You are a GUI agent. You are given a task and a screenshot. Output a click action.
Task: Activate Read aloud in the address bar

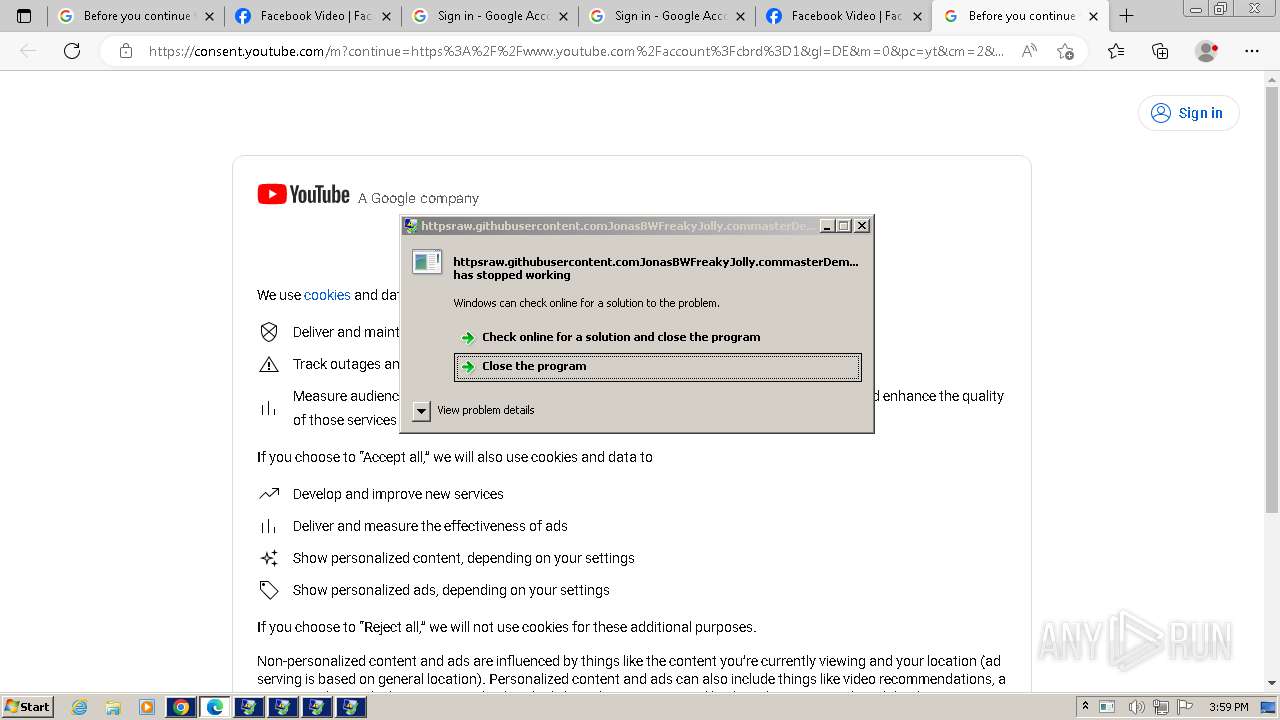[1029, 51]
